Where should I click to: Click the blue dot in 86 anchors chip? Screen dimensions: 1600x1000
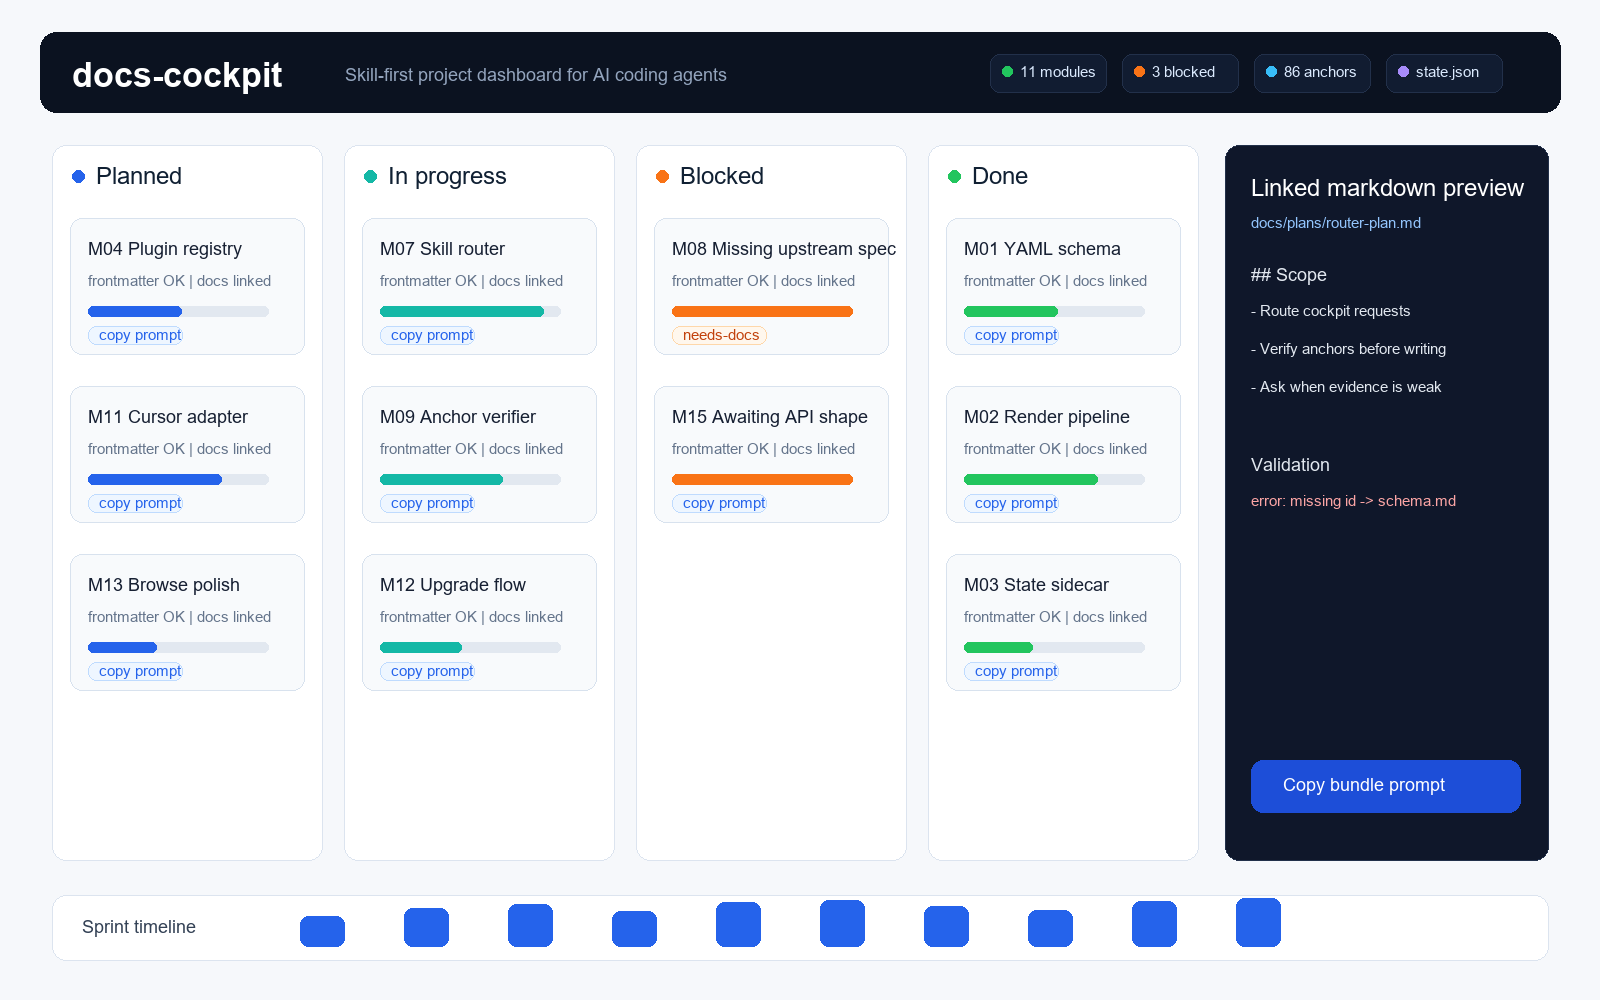tap(1272, 72)
